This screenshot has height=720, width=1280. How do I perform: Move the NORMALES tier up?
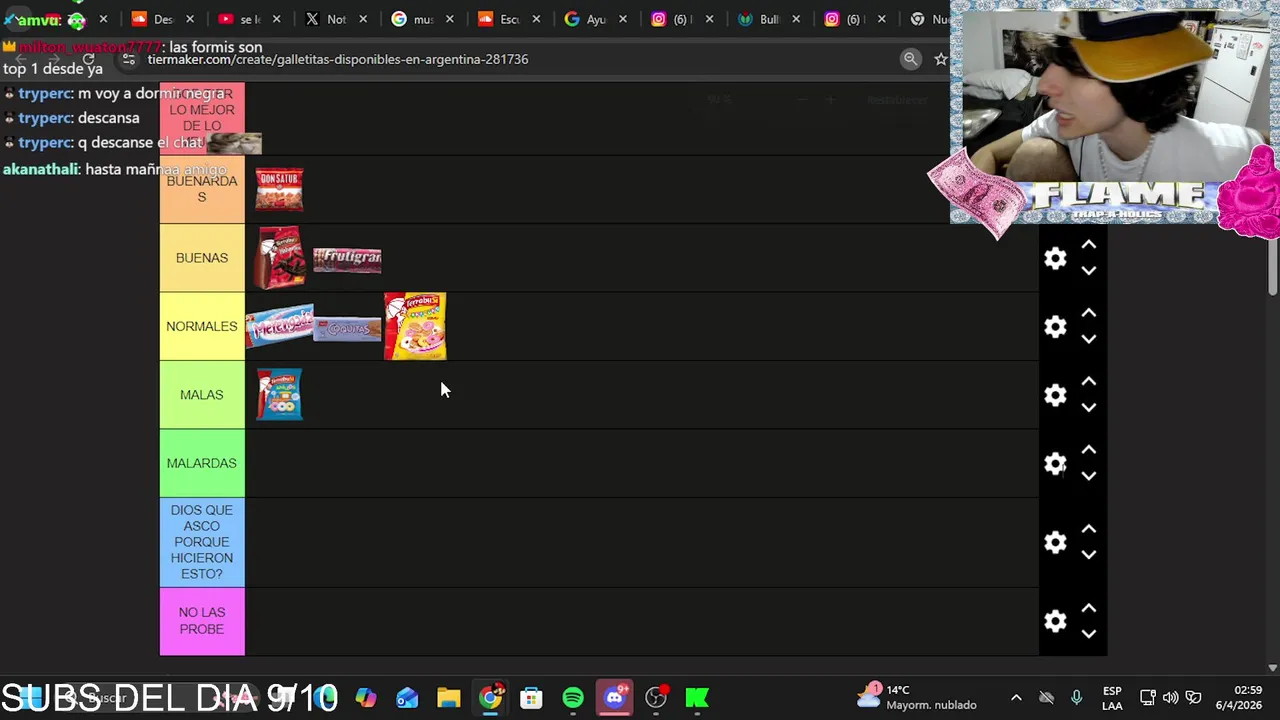[1089, 313]
